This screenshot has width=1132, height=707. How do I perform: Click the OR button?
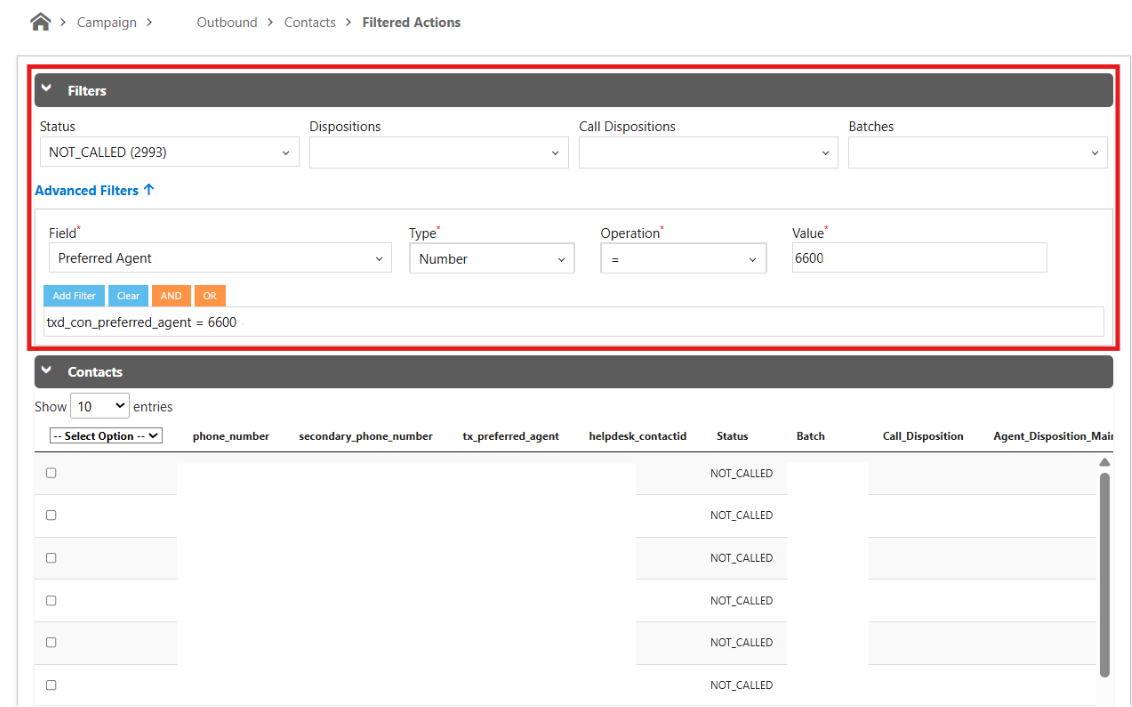(210, 295)
